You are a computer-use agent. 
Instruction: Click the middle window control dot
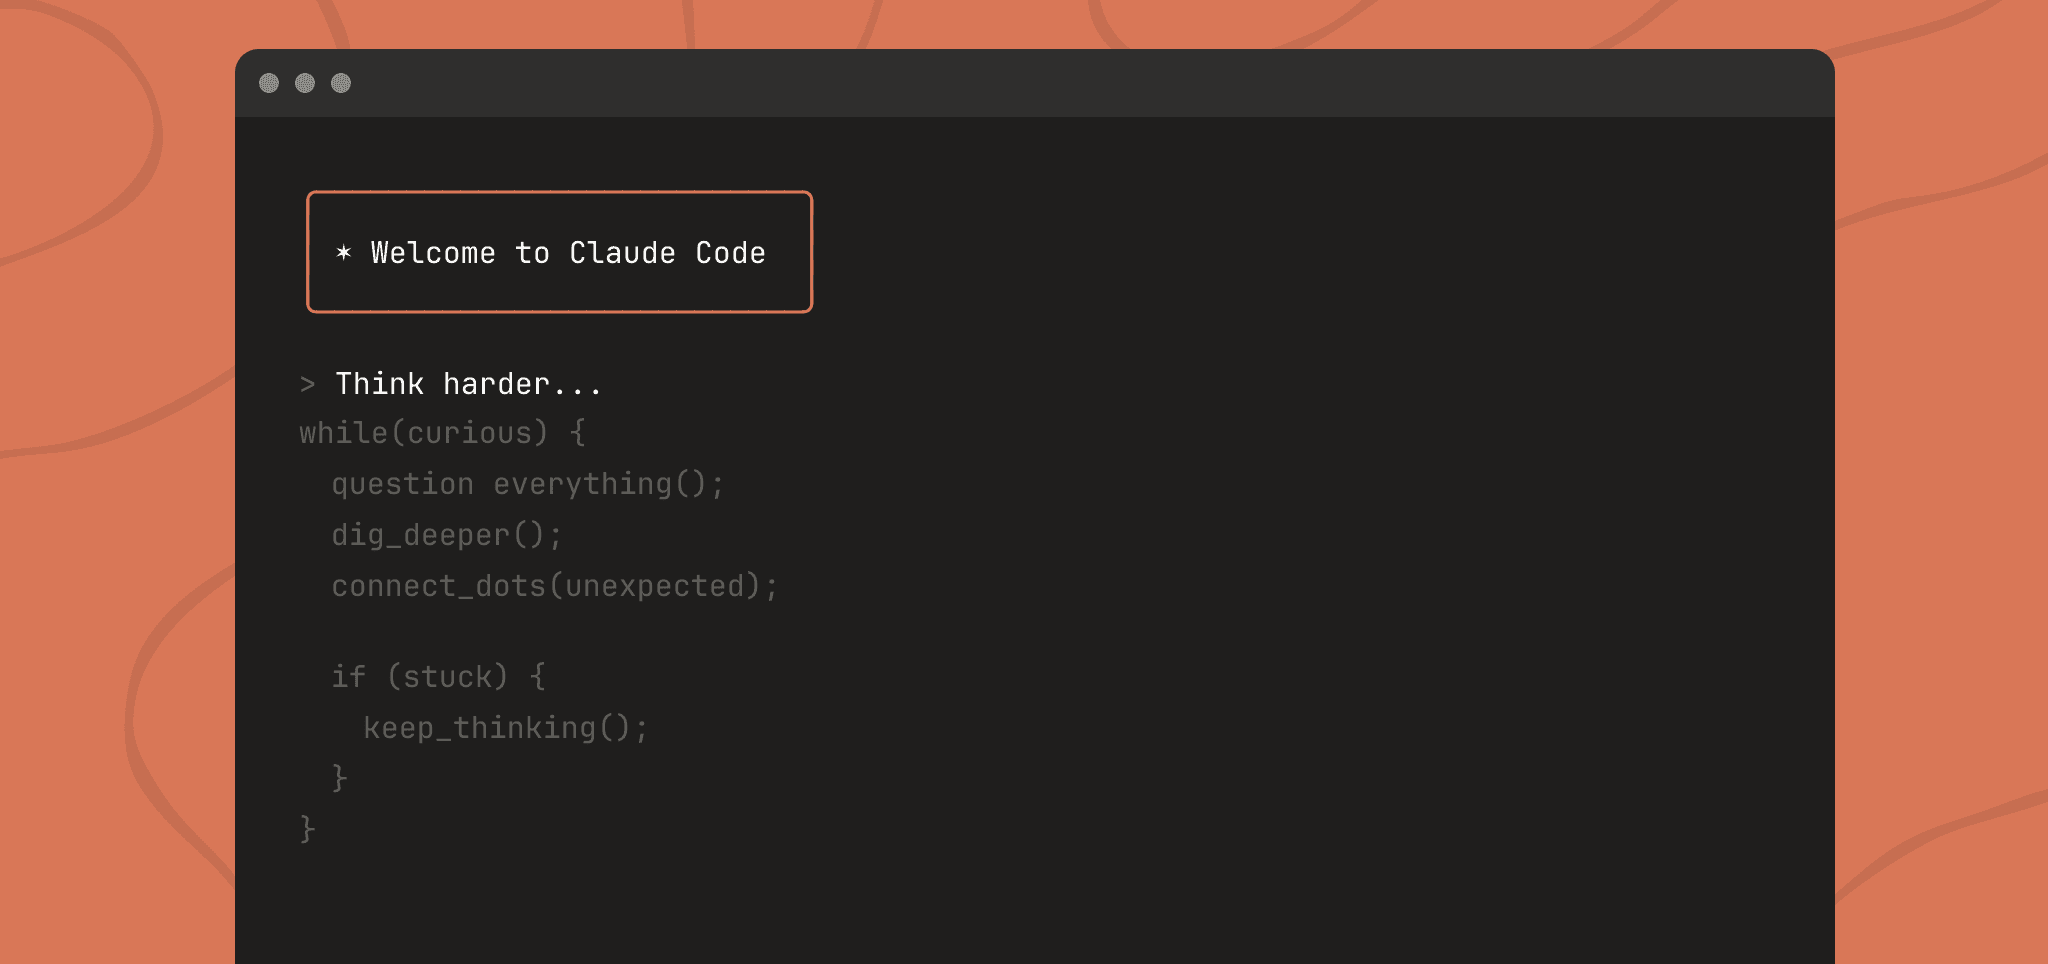pyautogui.click(x=304, y=83)
